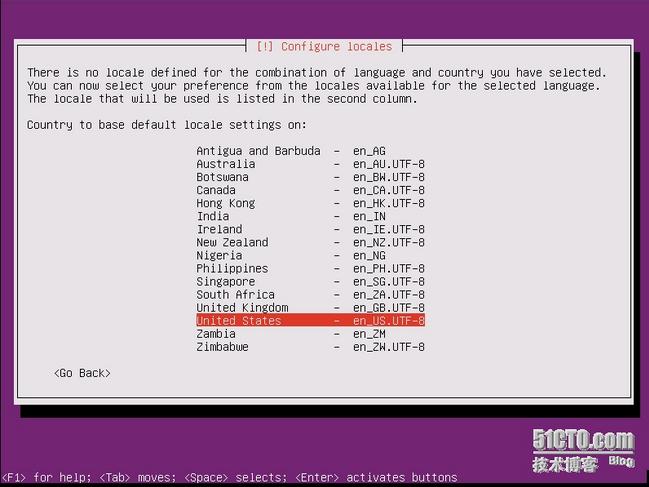Select Zimbabwe locale entry
This screenshot has width=649, height=487.
pyautogui.click(x=223, y=347)
